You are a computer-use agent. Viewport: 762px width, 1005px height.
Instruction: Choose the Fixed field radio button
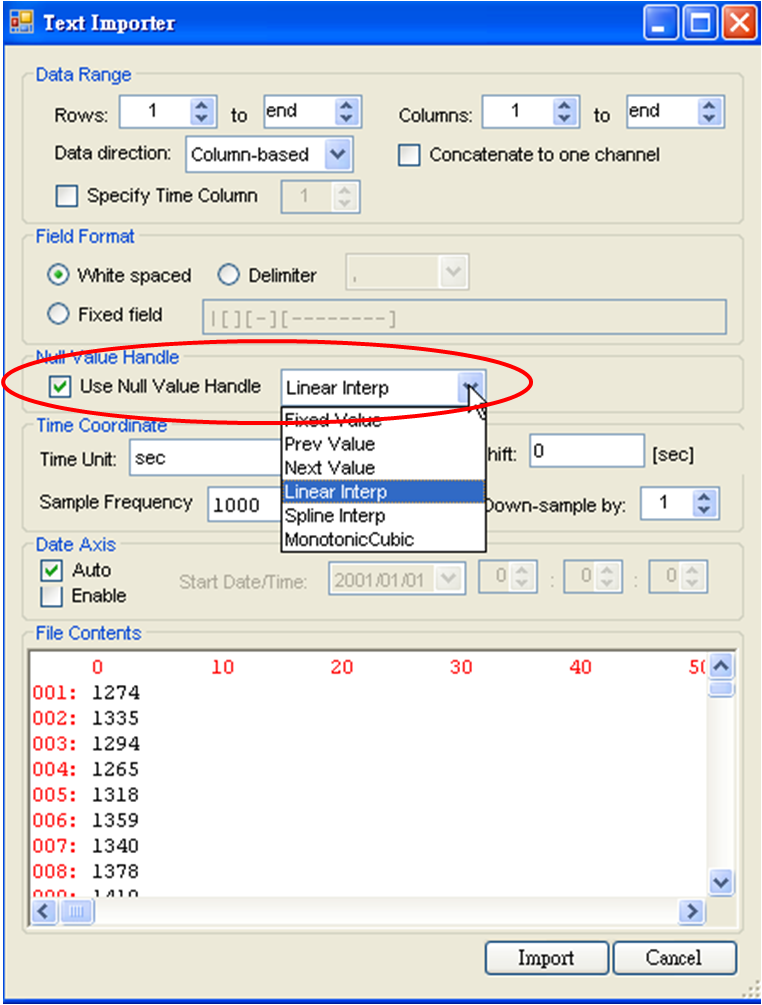[59, 315]
